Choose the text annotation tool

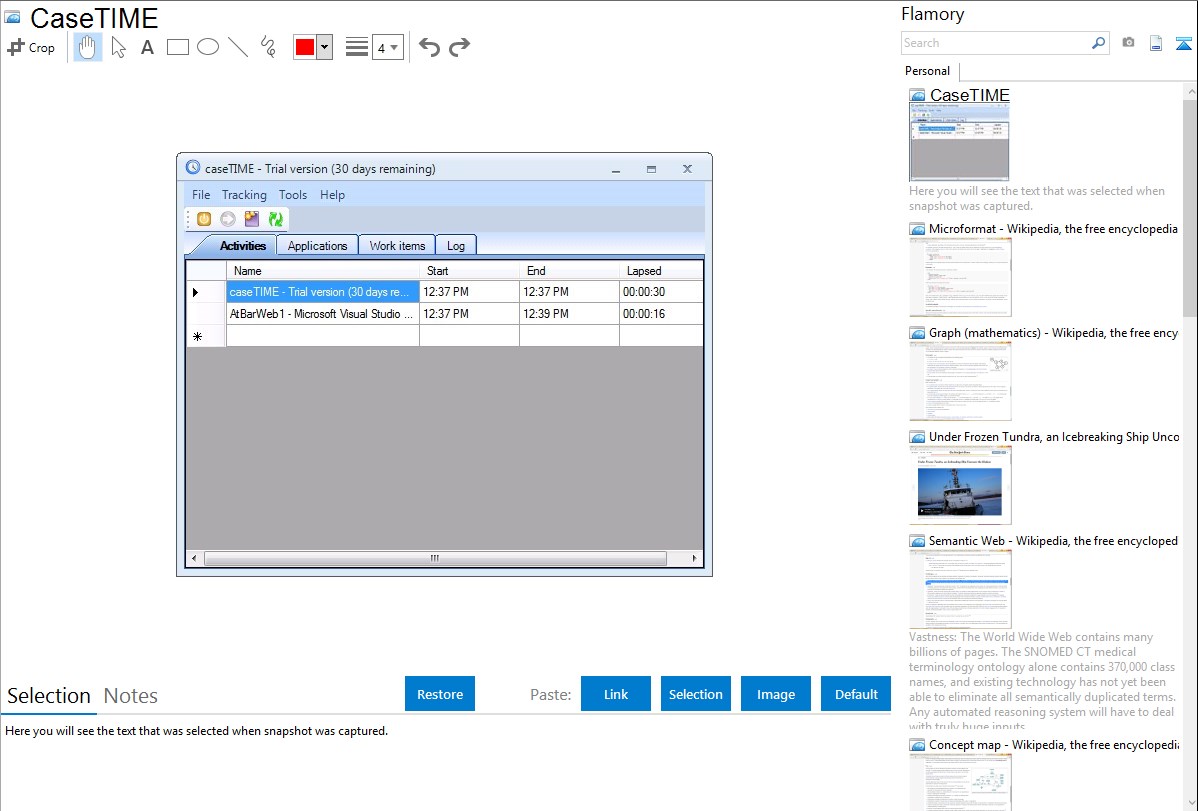(147, 47)
